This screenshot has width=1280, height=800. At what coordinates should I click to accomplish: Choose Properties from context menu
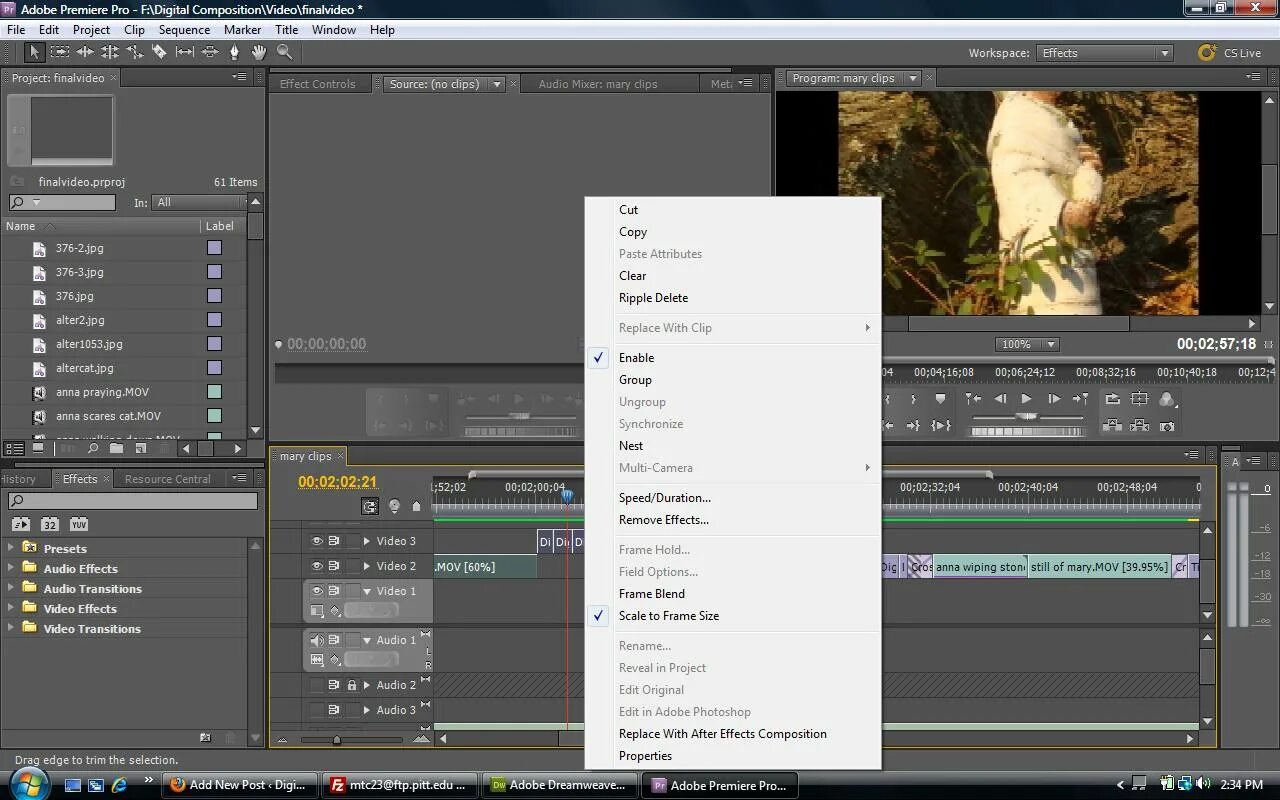pos(732,756)
